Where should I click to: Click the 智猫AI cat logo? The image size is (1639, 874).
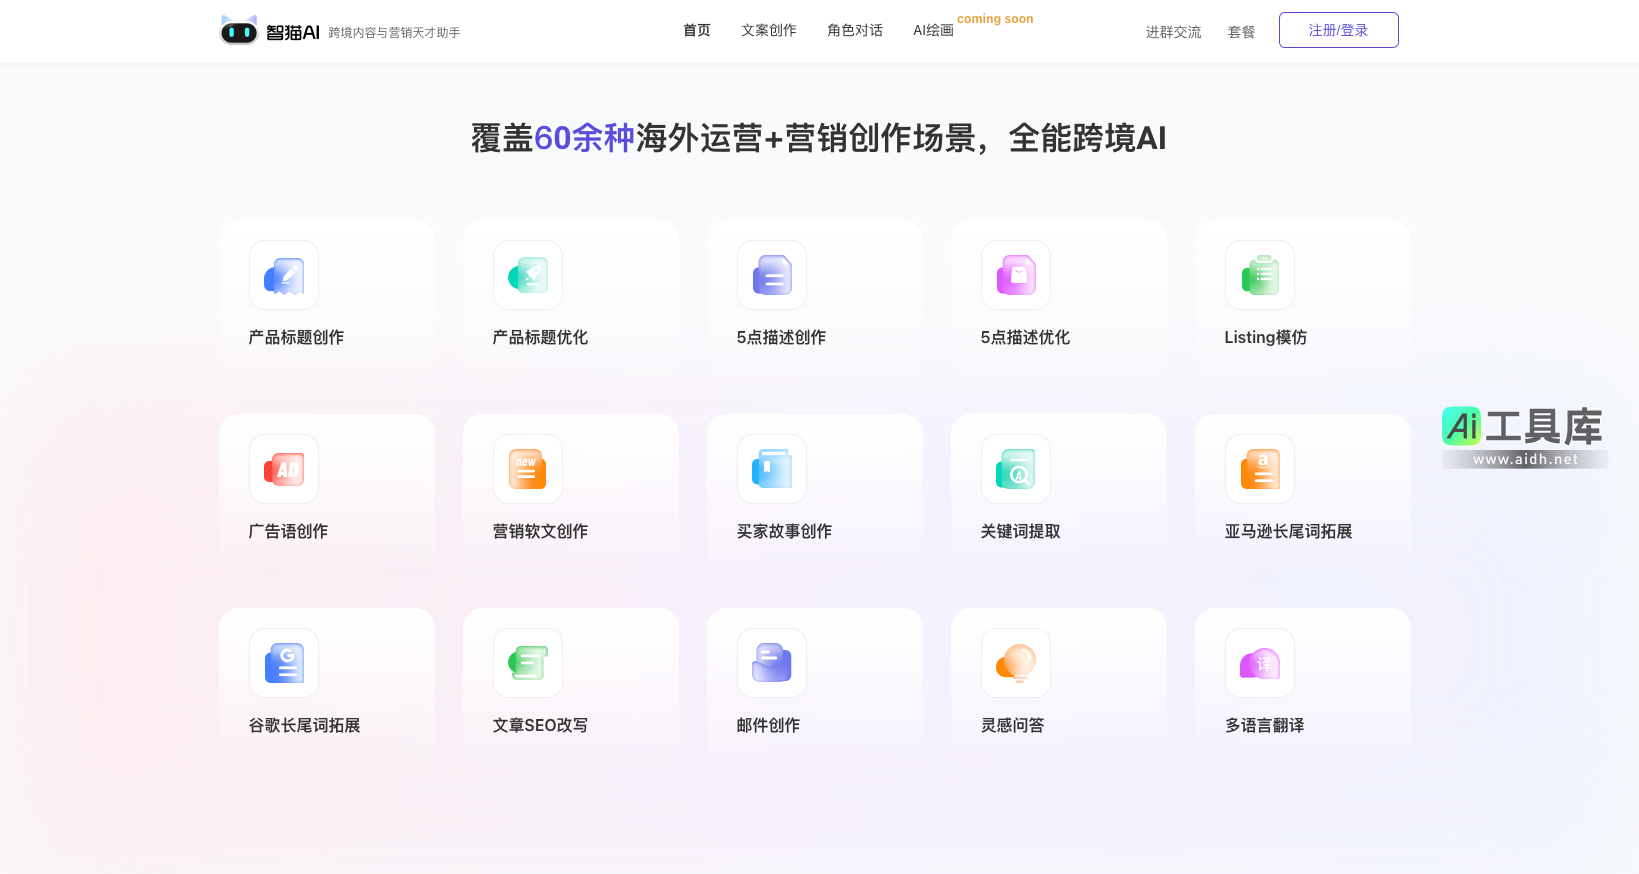pyautogui.click(x=239, y=31)
